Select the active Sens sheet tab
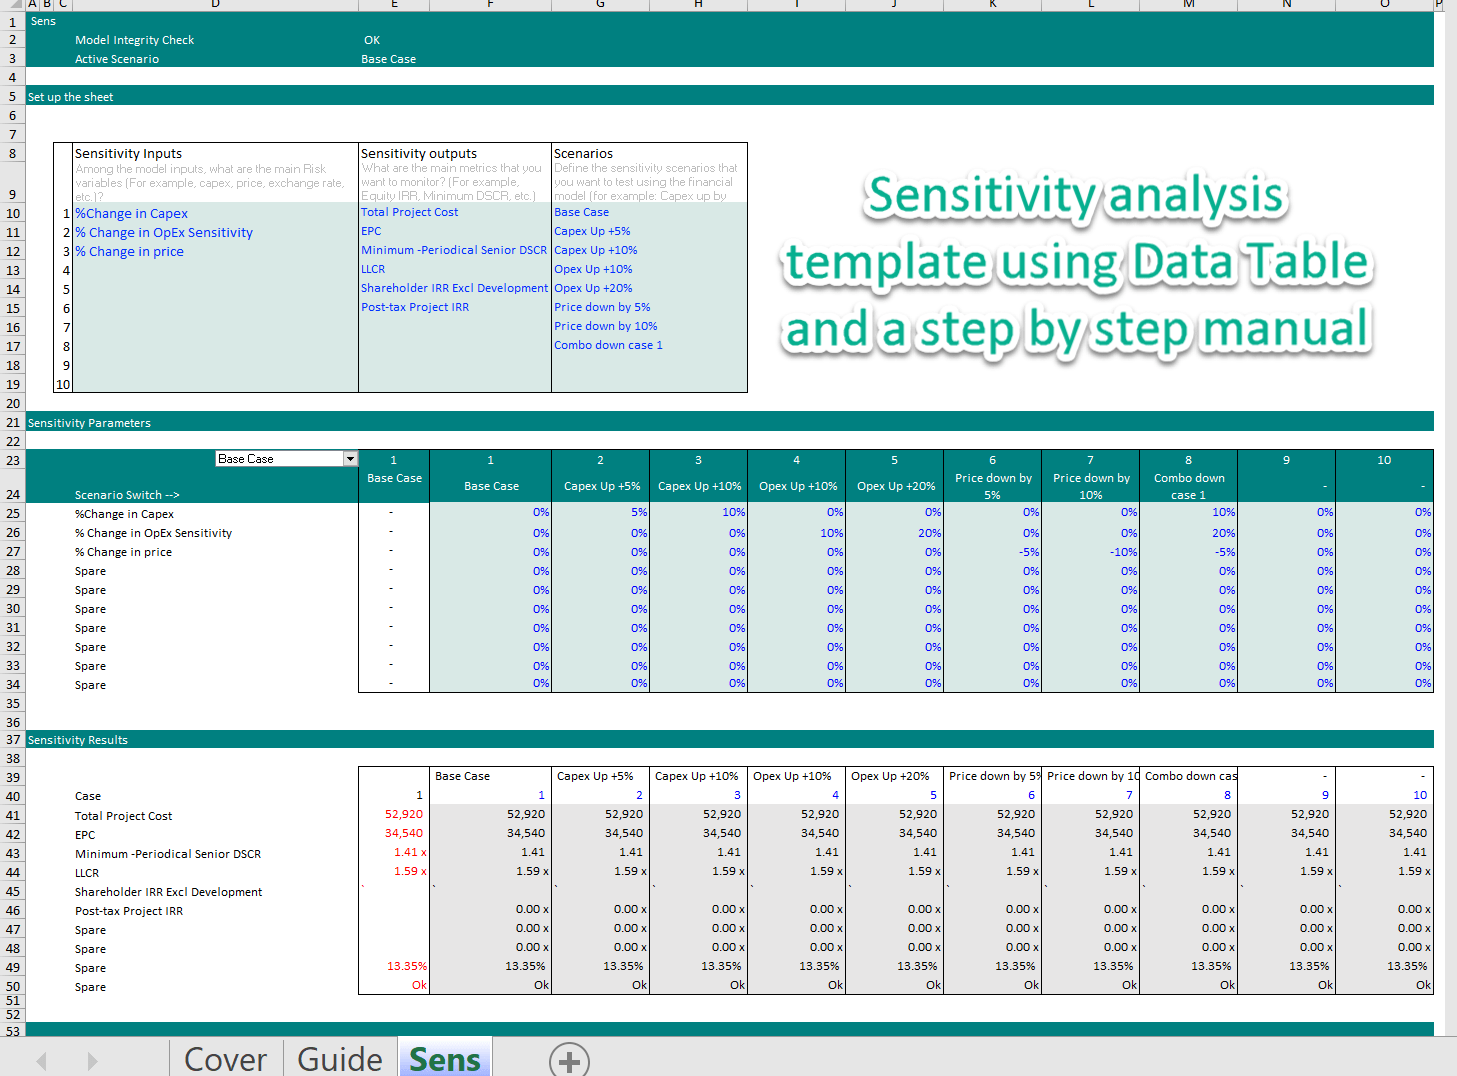This screenshot has width=1457, height=1076. (x=444, y=1059)
